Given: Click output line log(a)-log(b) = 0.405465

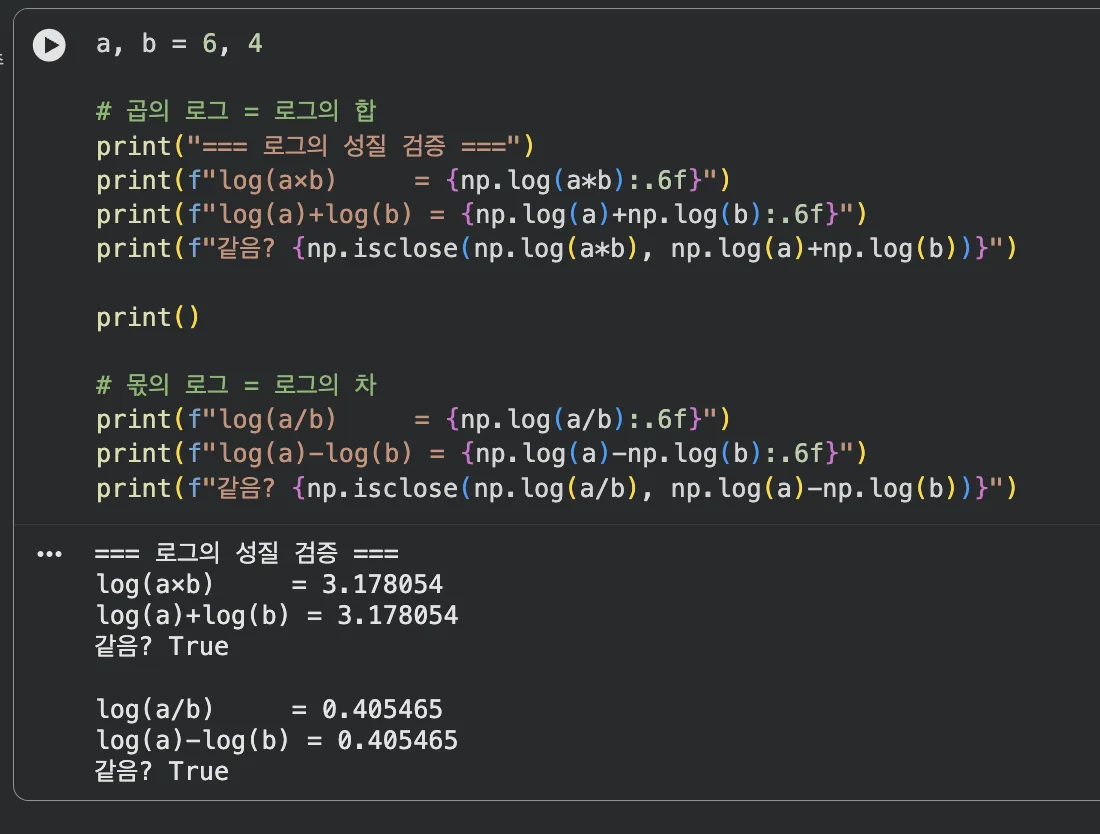Looking at the screenshot, I should (x=277, y=740).
